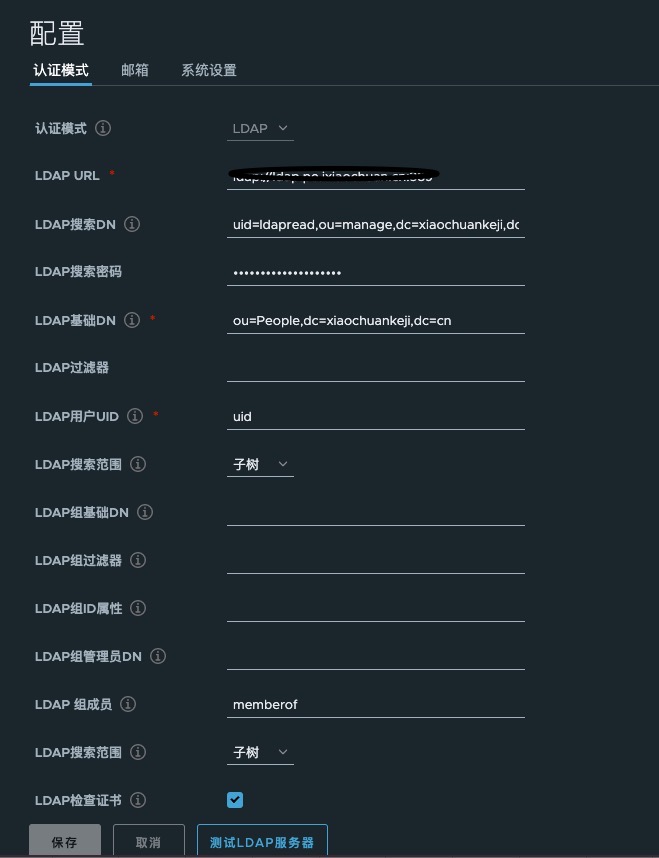
Task: Click the 保存 button
Action: (x=65, y=841)
